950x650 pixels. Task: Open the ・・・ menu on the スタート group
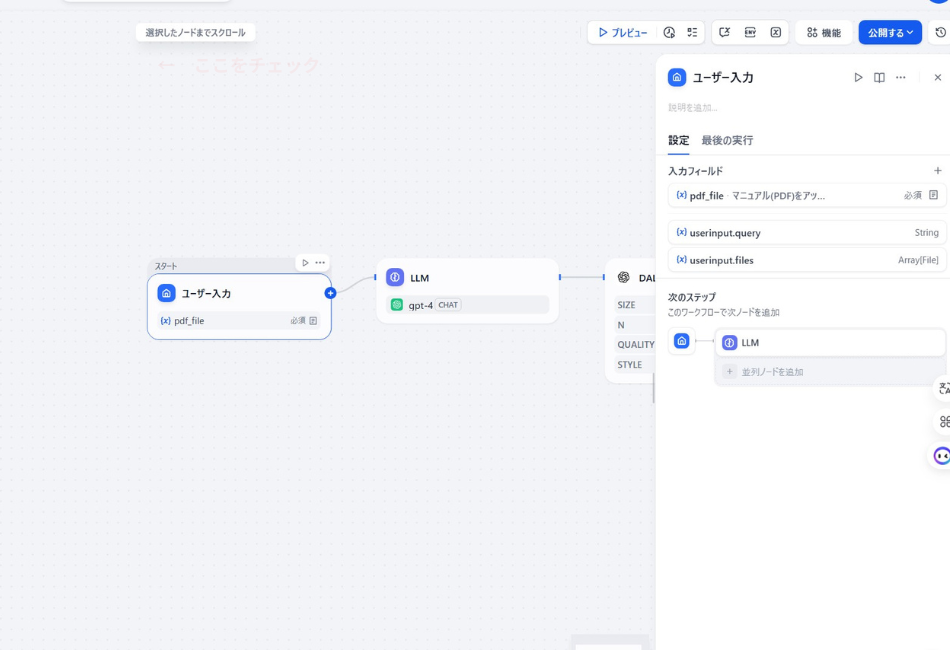[319, 262]
